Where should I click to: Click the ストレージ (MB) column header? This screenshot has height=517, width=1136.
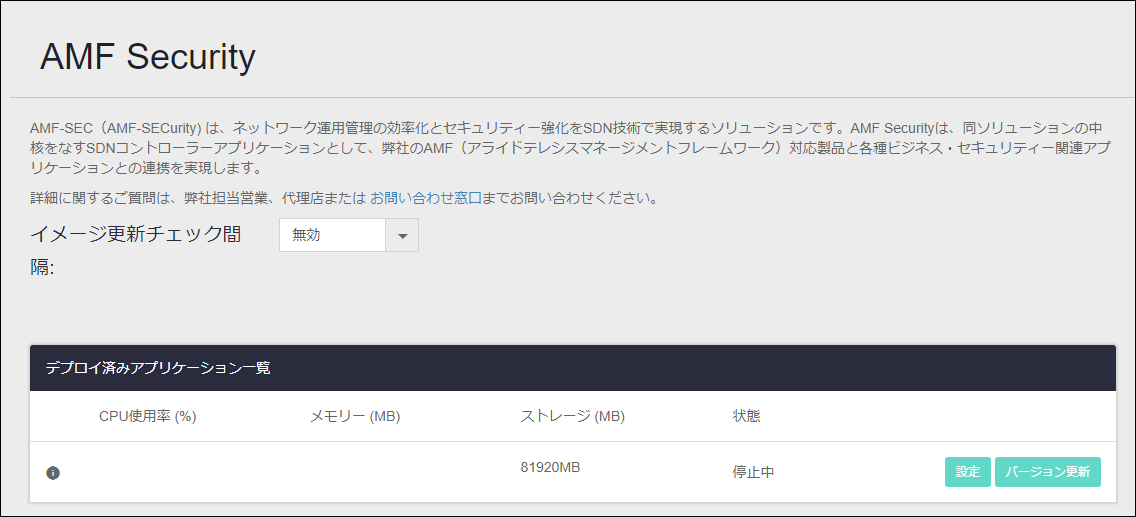point(572,416)
